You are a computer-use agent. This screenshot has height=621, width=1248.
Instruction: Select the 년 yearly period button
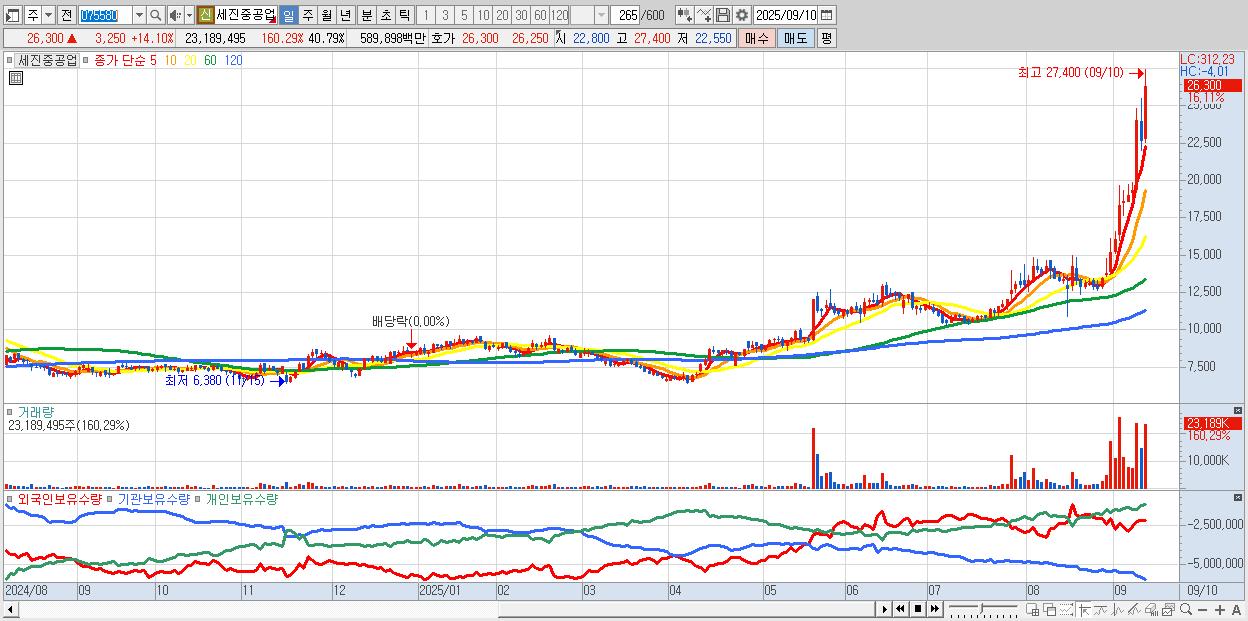(345, 15)
